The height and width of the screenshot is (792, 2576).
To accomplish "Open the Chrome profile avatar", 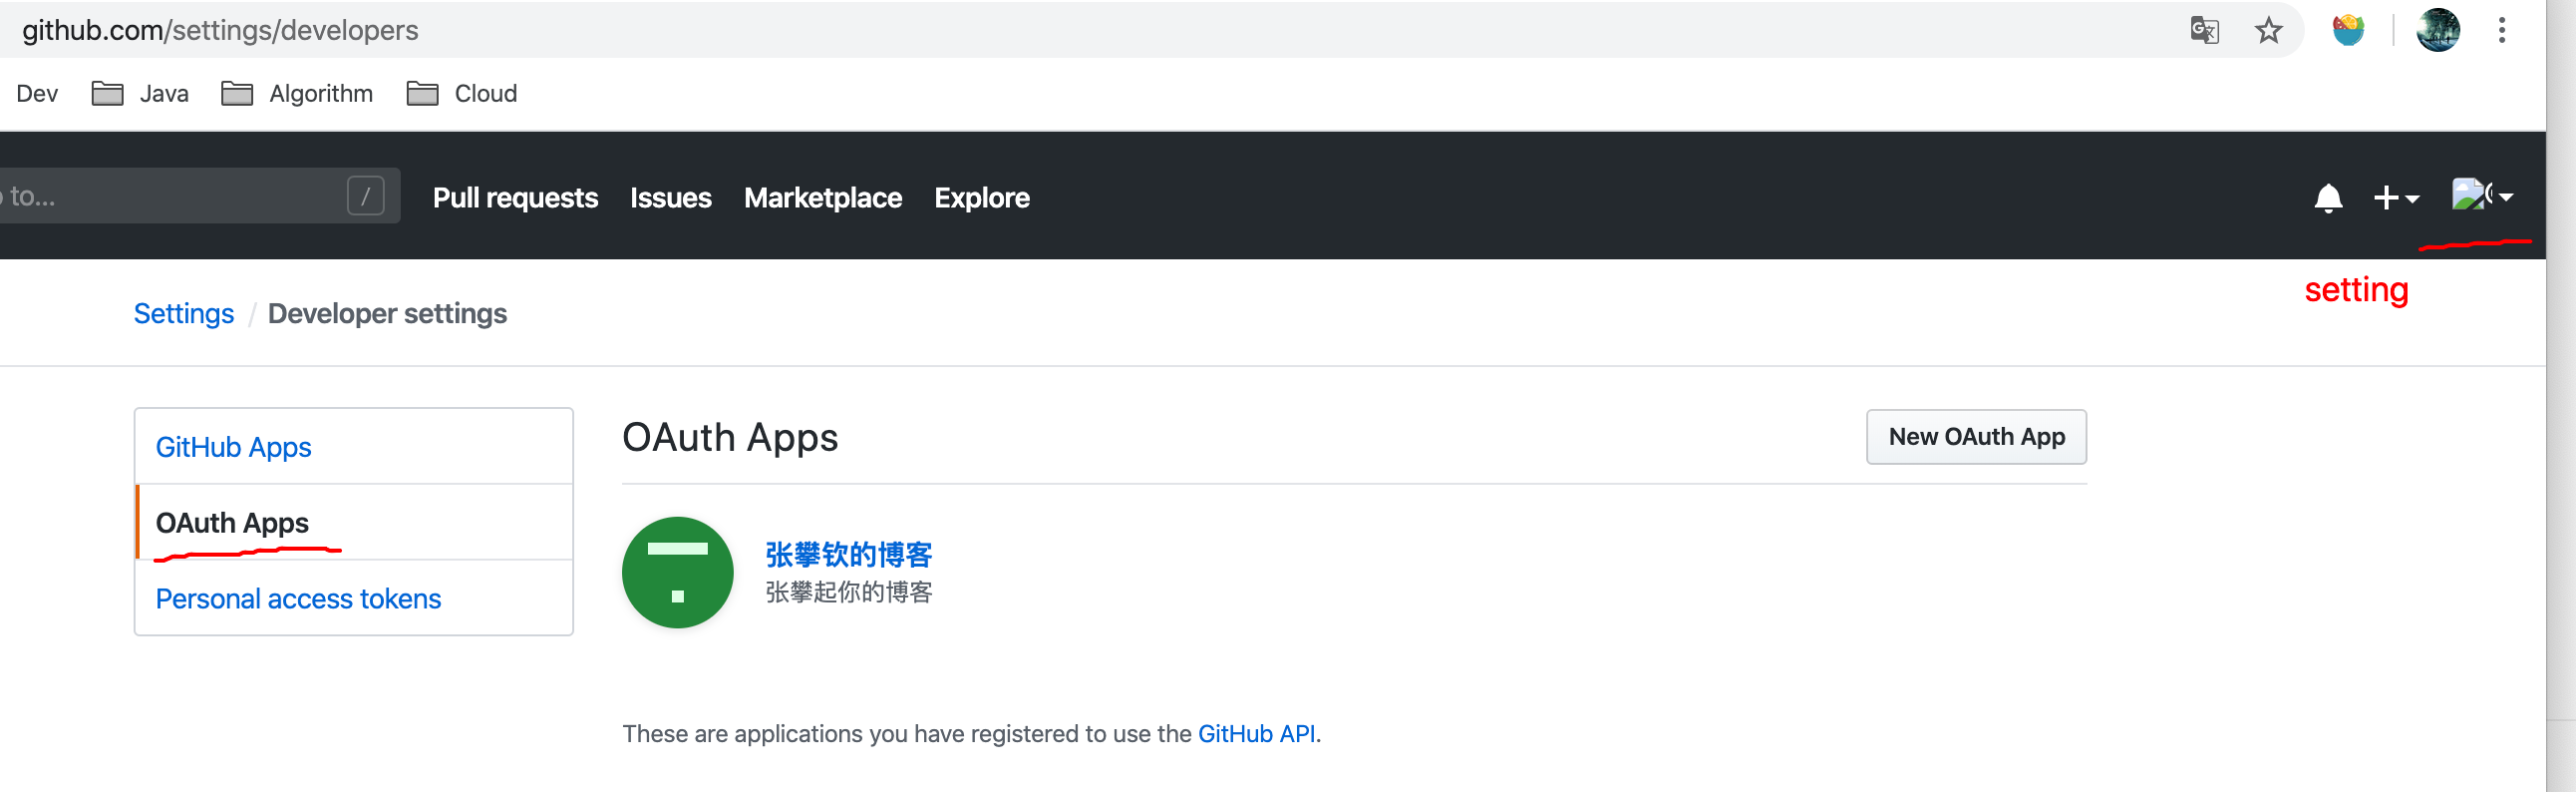I will [2438, 31].
